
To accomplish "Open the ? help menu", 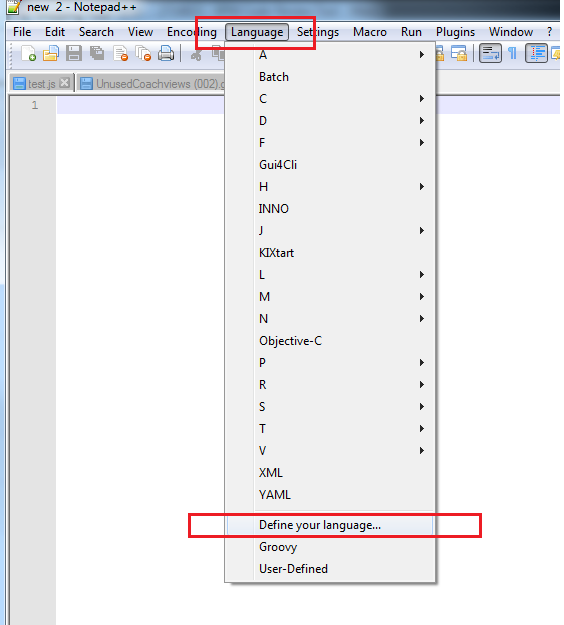I will (x=549, y=32).
